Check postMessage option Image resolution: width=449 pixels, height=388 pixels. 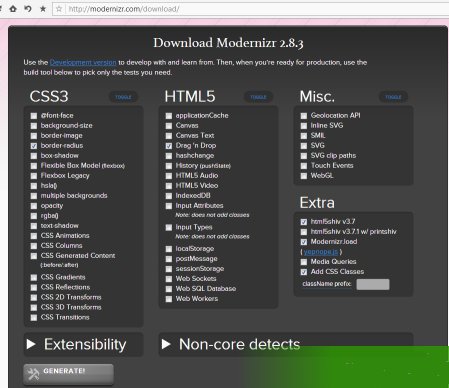pos(169,259)
